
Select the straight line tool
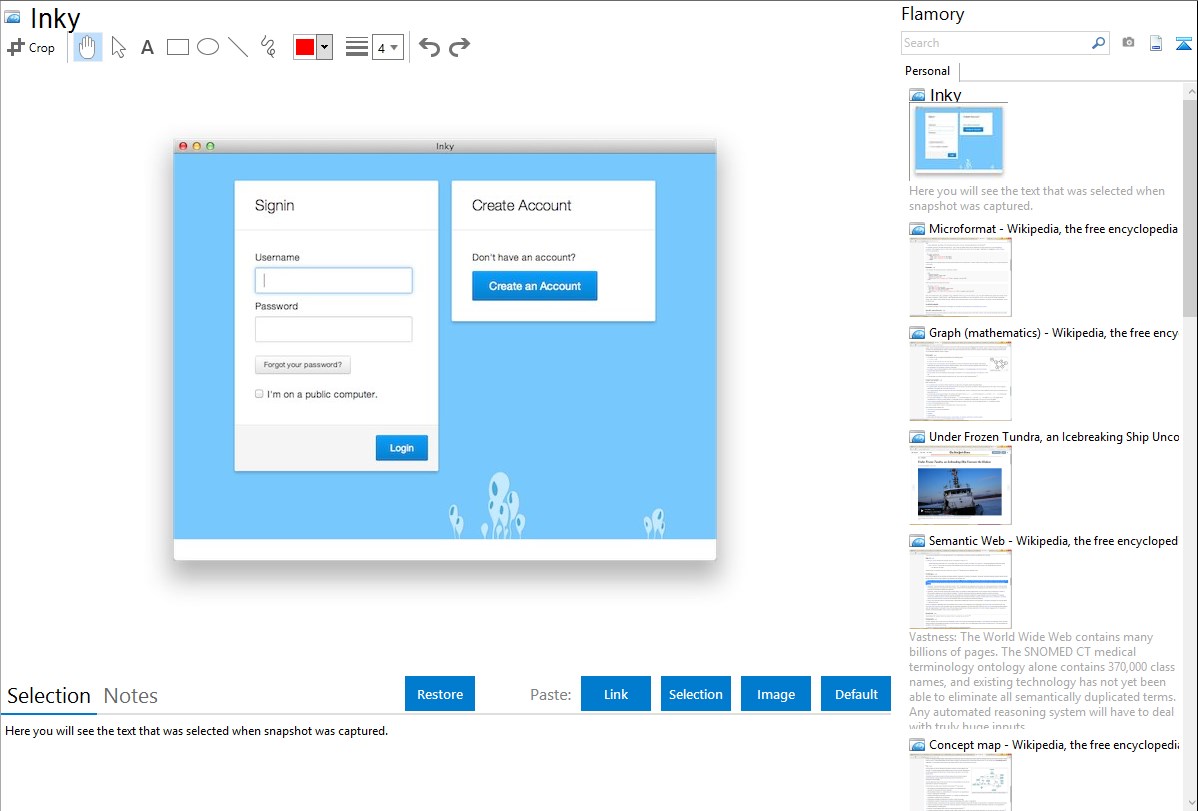(238, 47)
